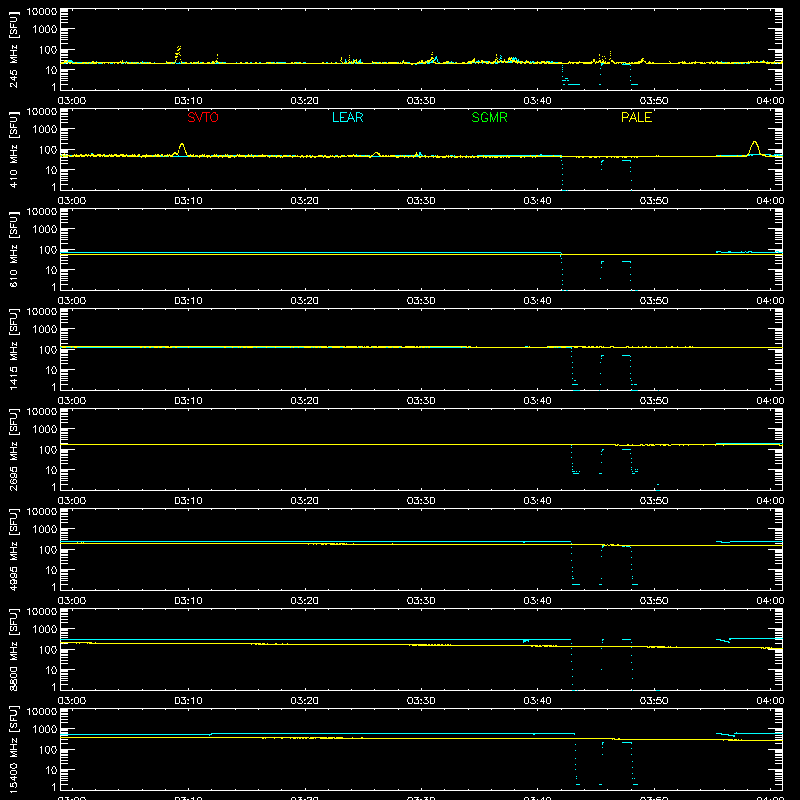The image size is (800, 800).
Task: Select the 410 MHz [SFU] axis title
Action: (x=13, y=149)
